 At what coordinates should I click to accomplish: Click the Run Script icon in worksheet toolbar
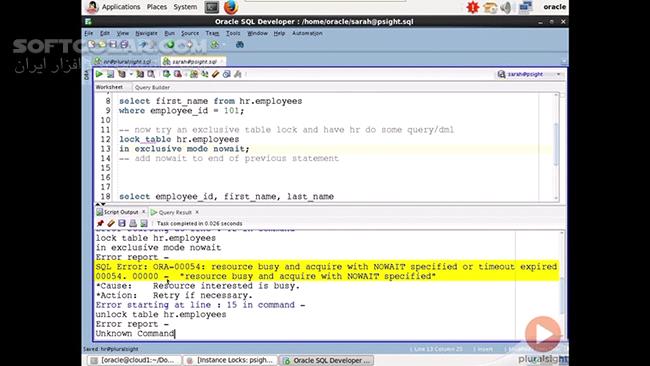110,74
